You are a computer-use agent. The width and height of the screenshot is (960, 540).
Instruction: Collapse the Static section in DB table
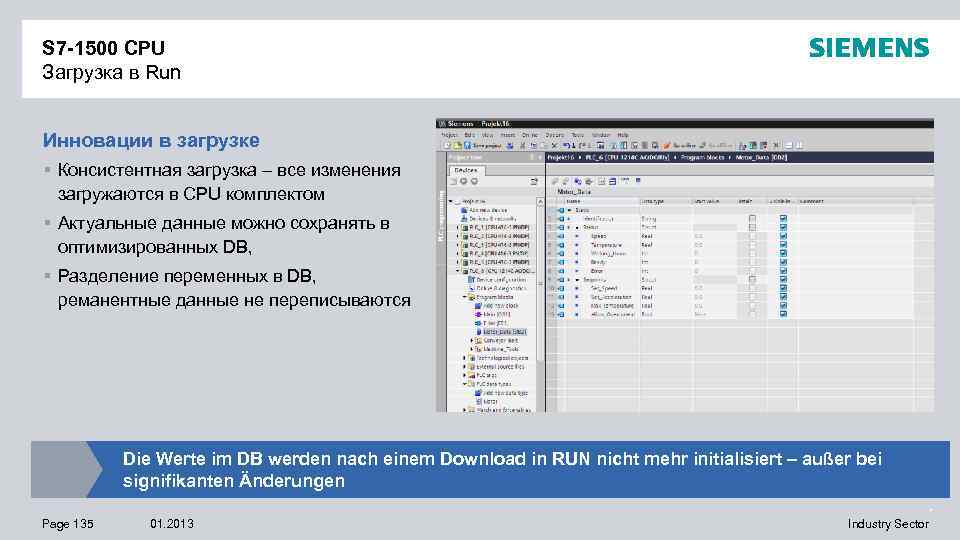pyautogui.click(x=569, y=210)
